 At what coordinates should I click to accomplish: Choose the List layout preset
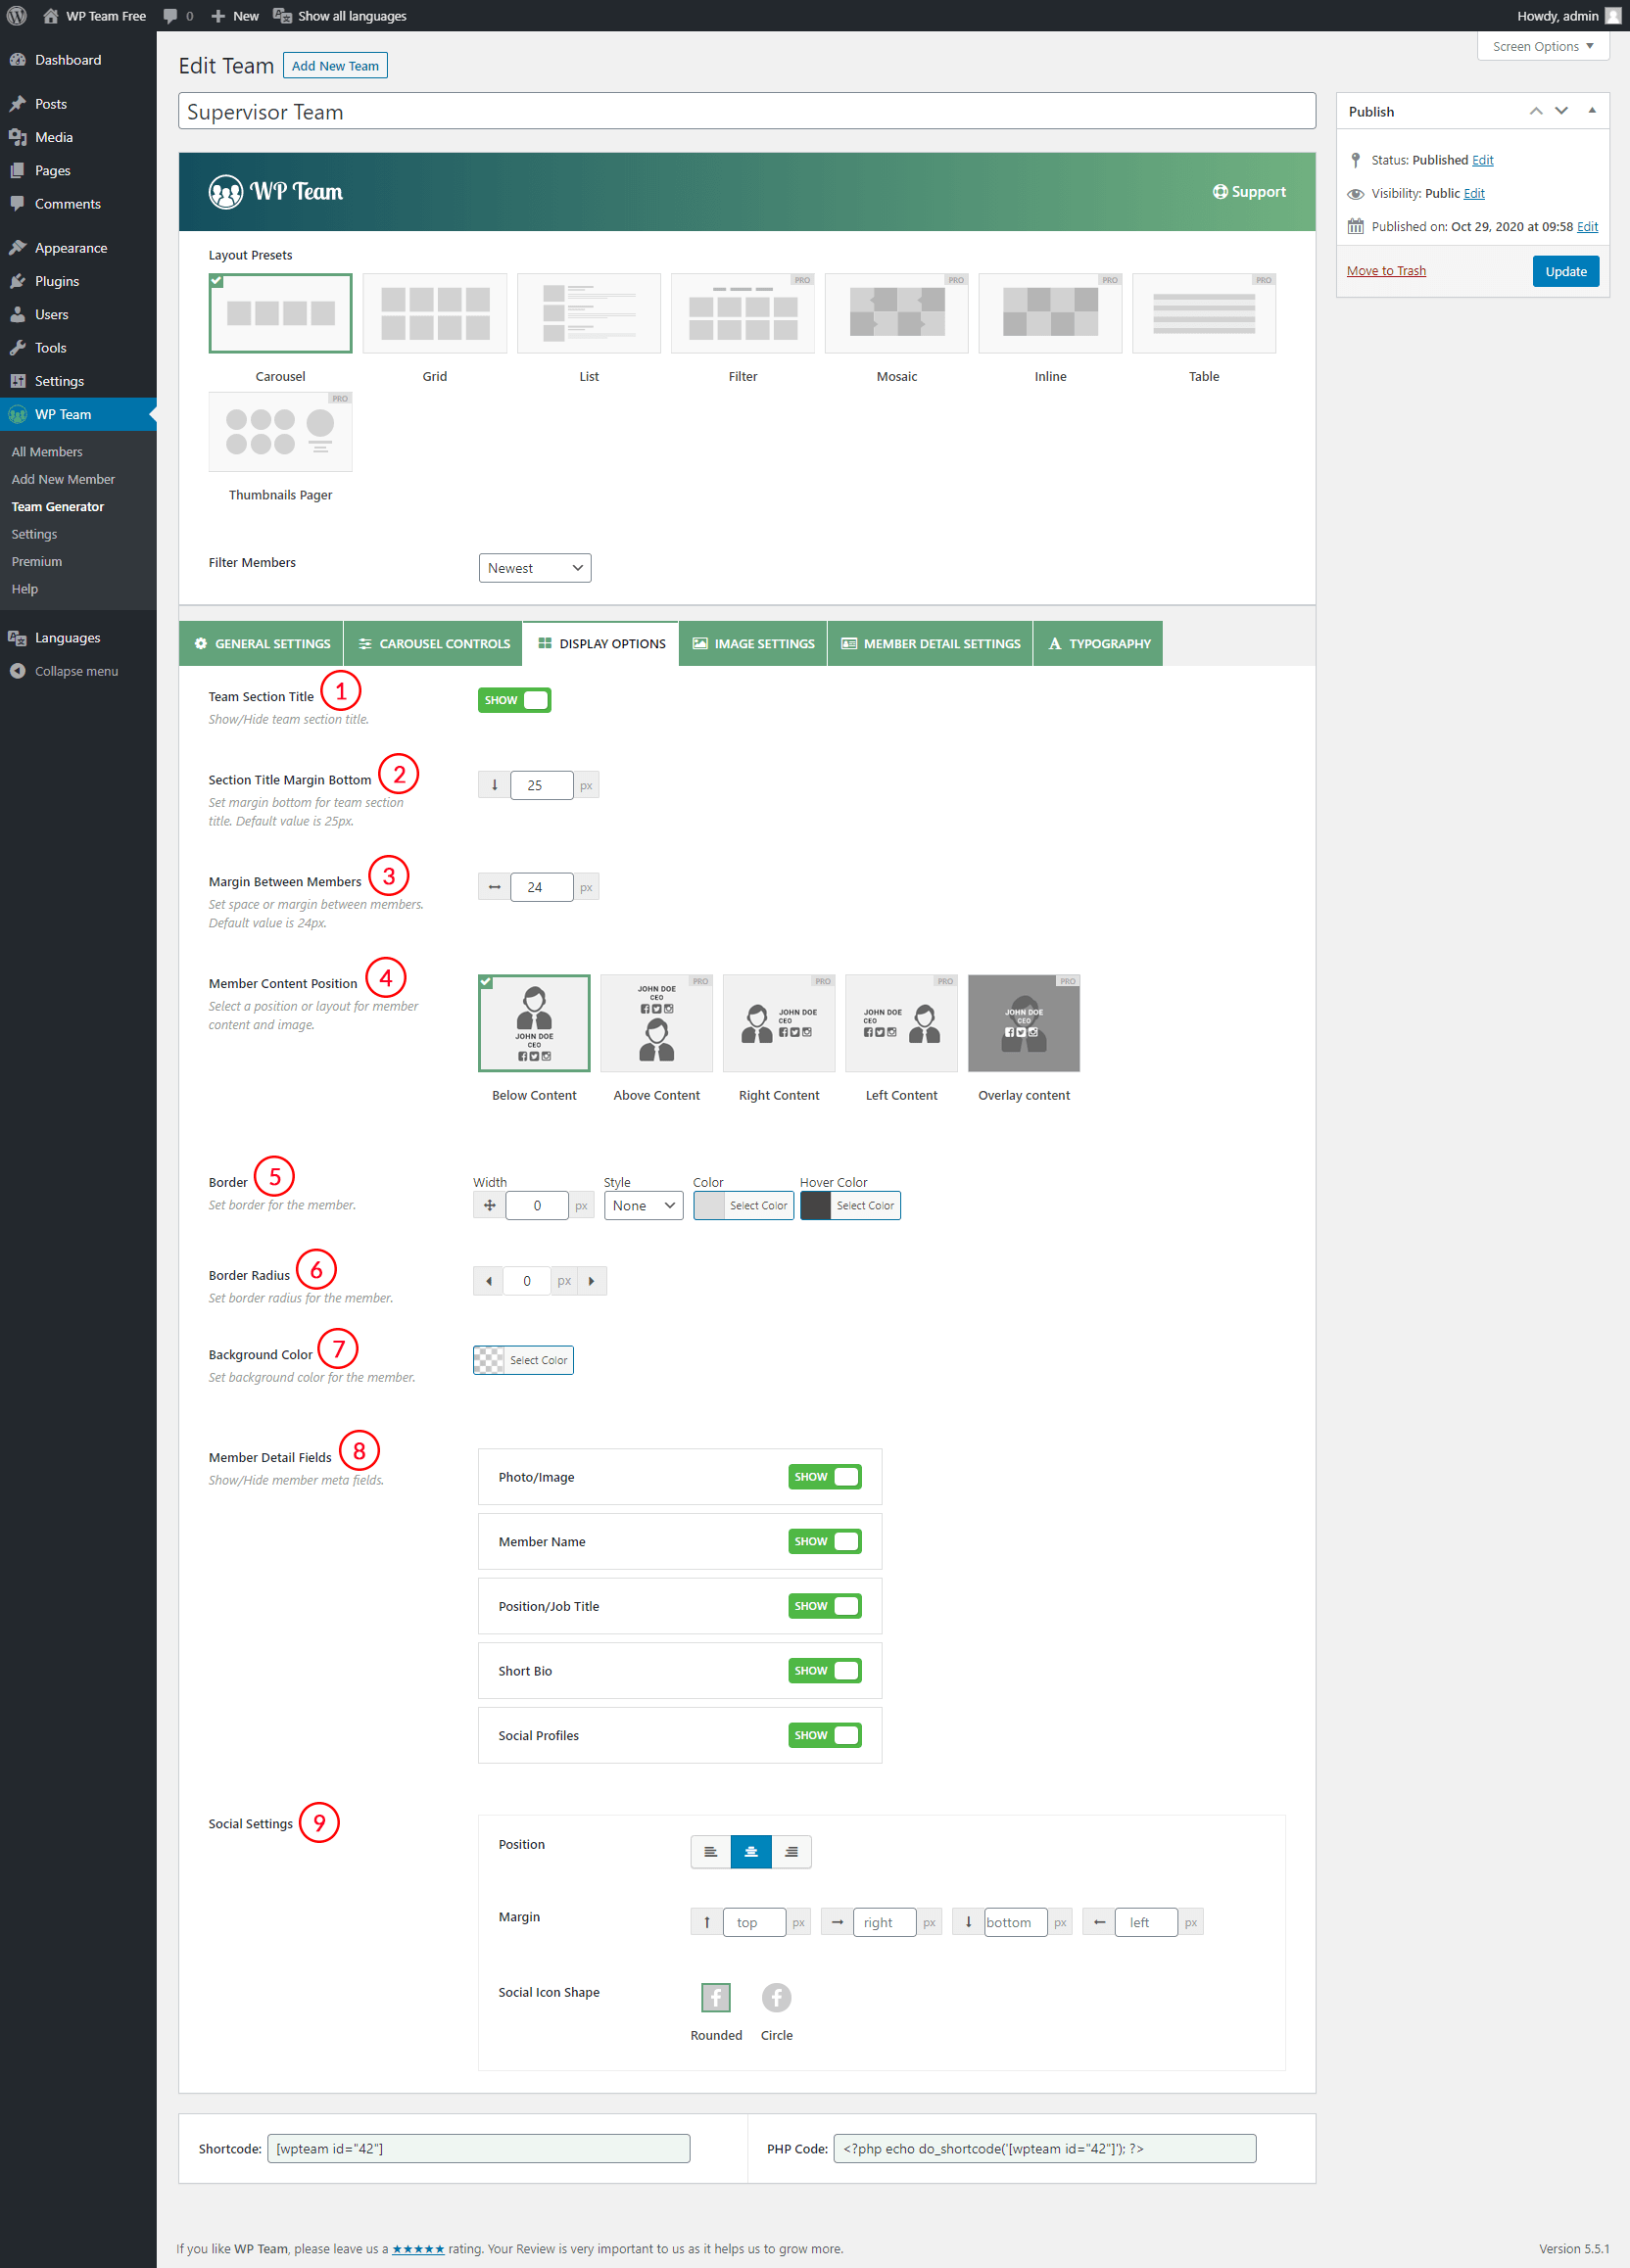(x=588, y=313)
